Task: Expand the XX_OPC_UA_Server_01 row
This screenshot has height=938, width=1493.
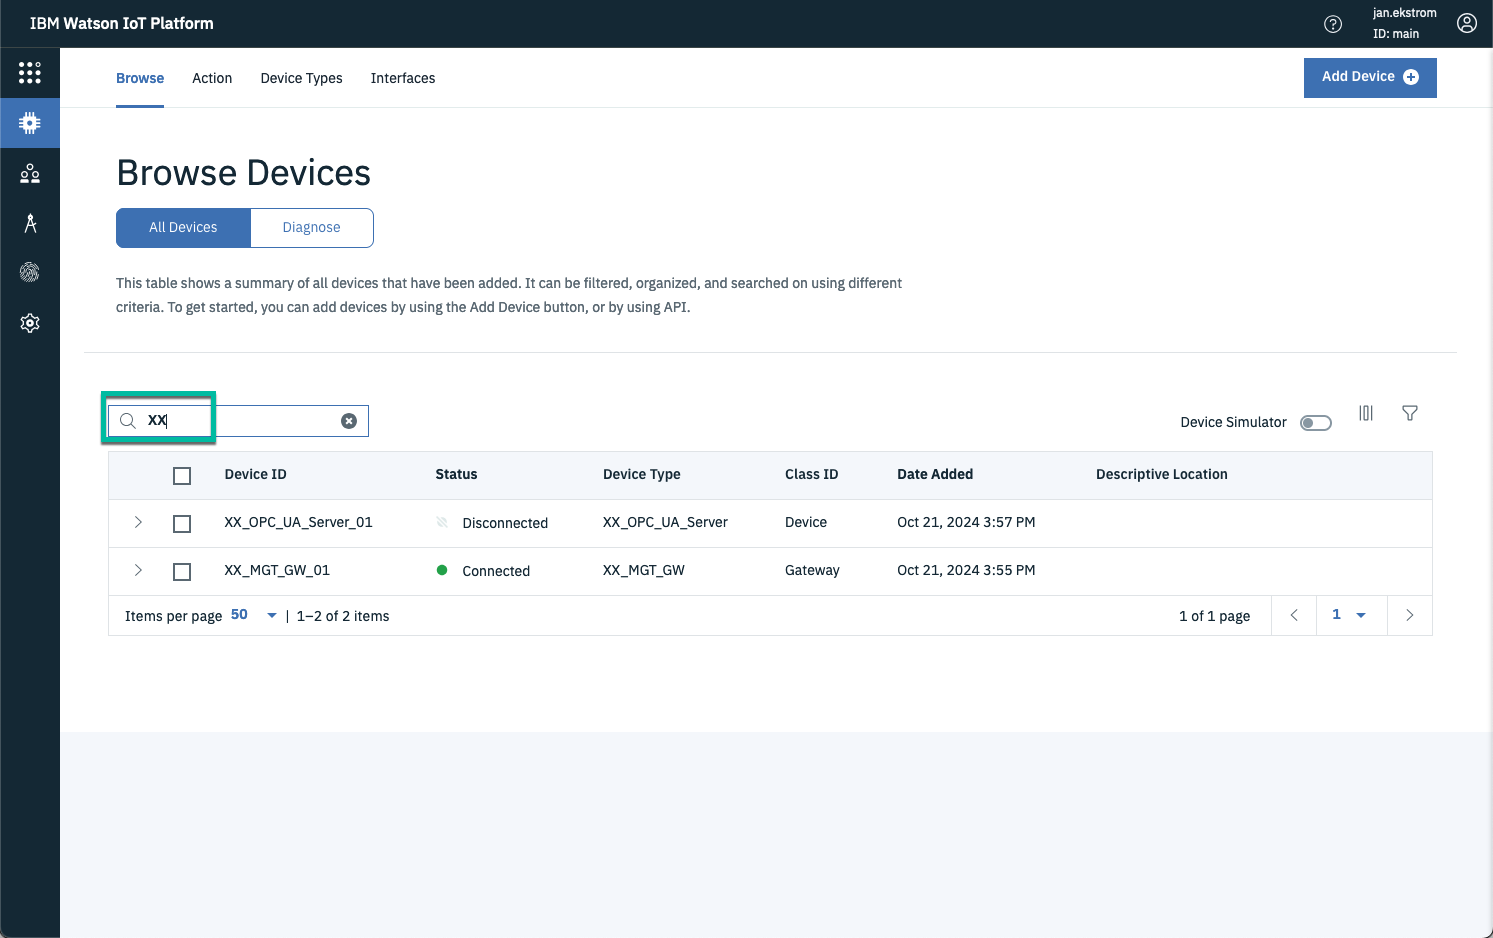Action: 138,522
